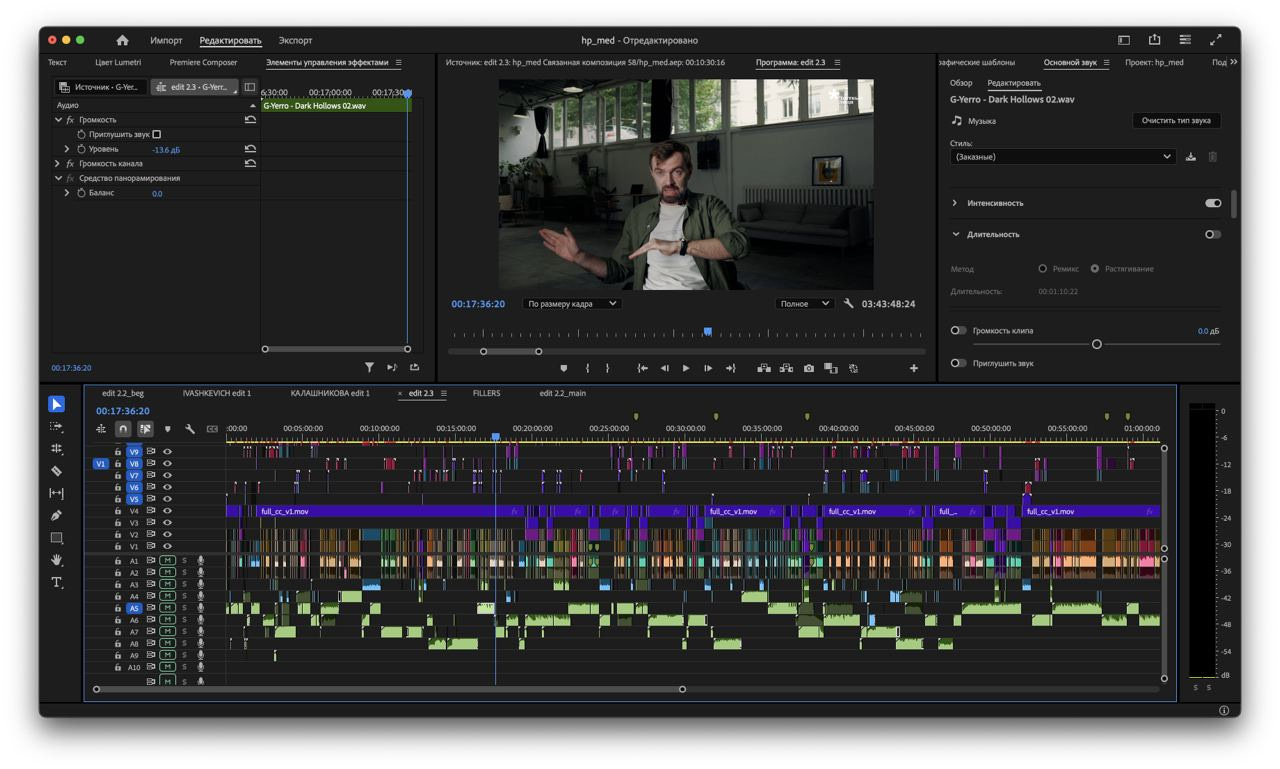Screen dimensions: 1280x769
Task: Switch to Обзор tab in Essential Sound
Action: point(961,83)
